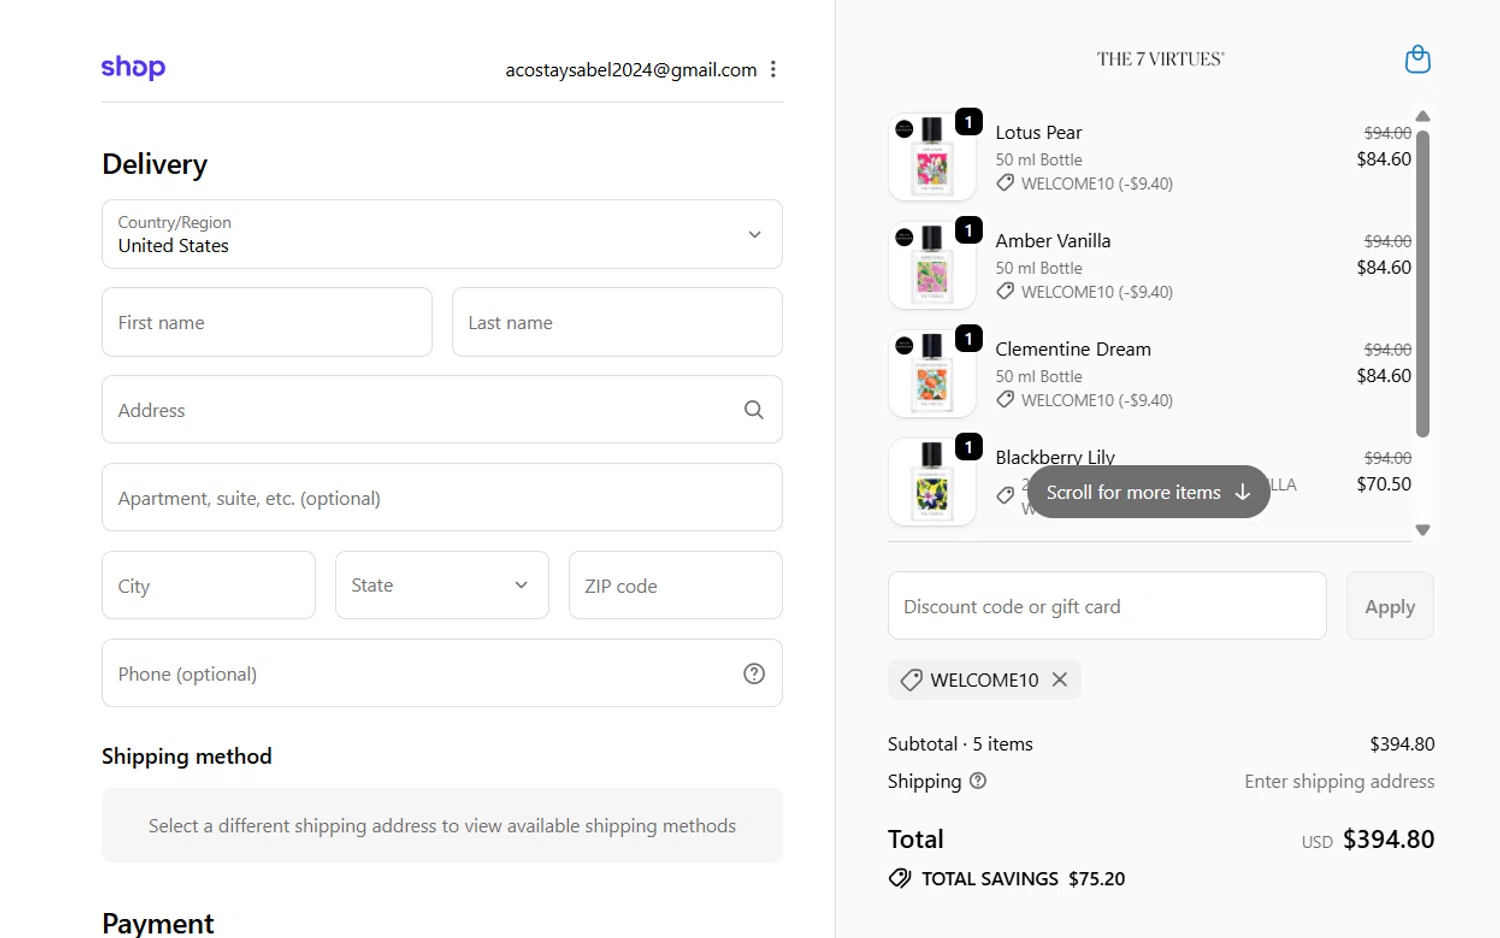
Task: Click the Shop logo
Action: pyautogui.click(x=133, y=67)
